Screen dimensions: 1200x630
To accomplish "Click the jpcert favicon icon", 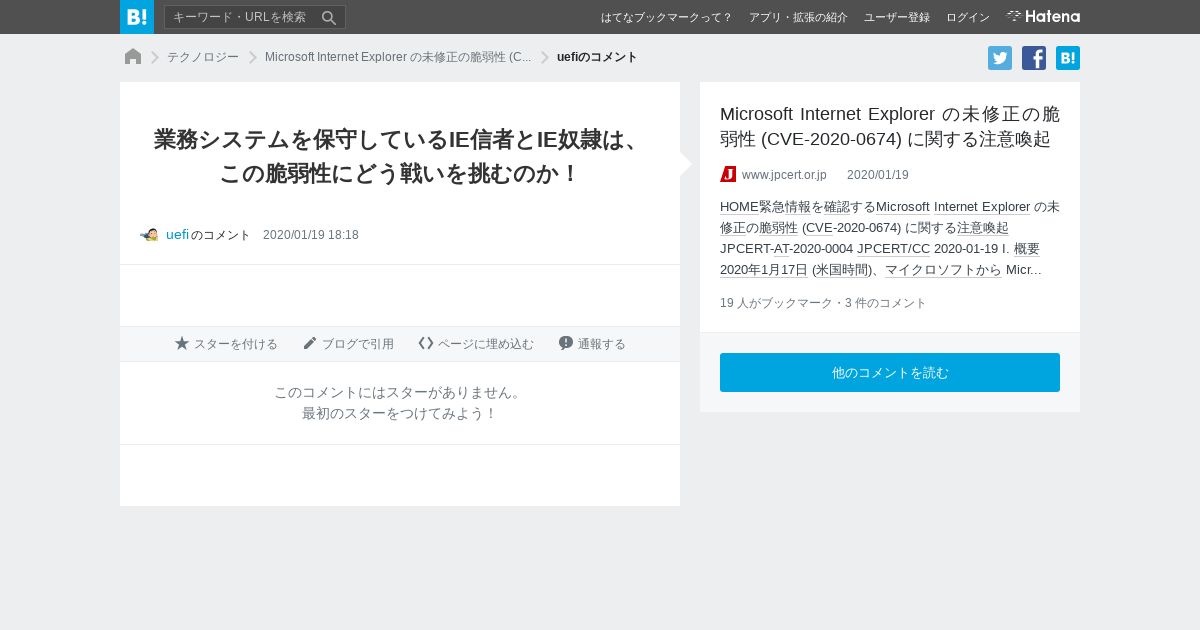I will click(728, 174).
